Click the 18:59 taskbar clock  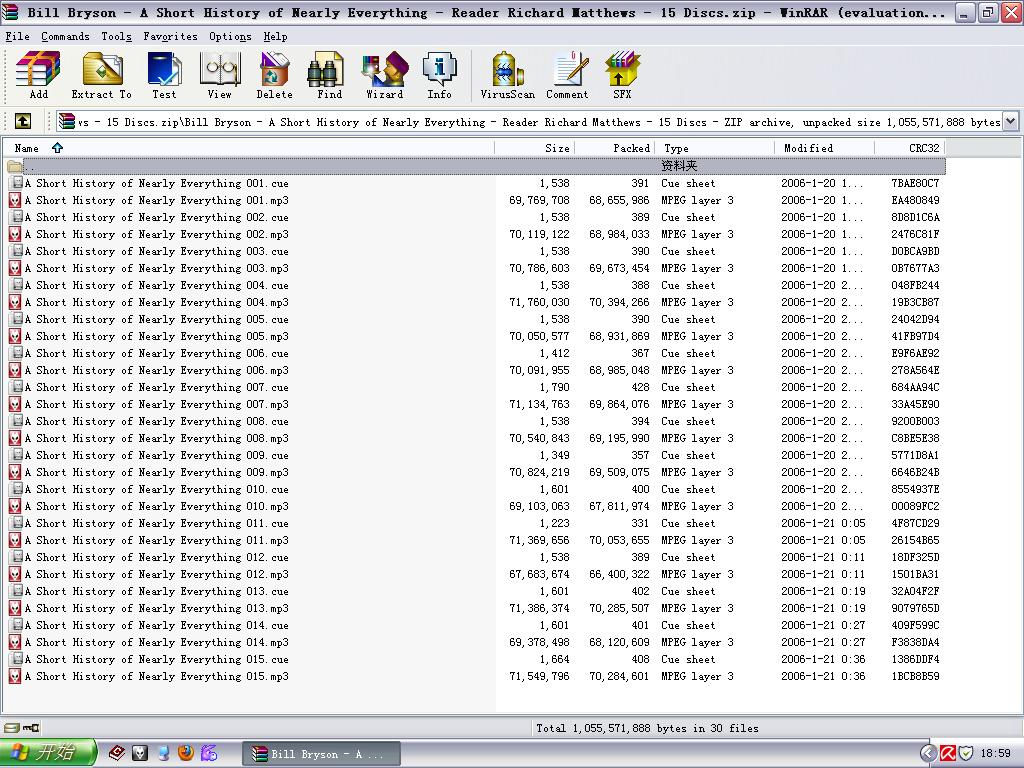coord(995,753)
